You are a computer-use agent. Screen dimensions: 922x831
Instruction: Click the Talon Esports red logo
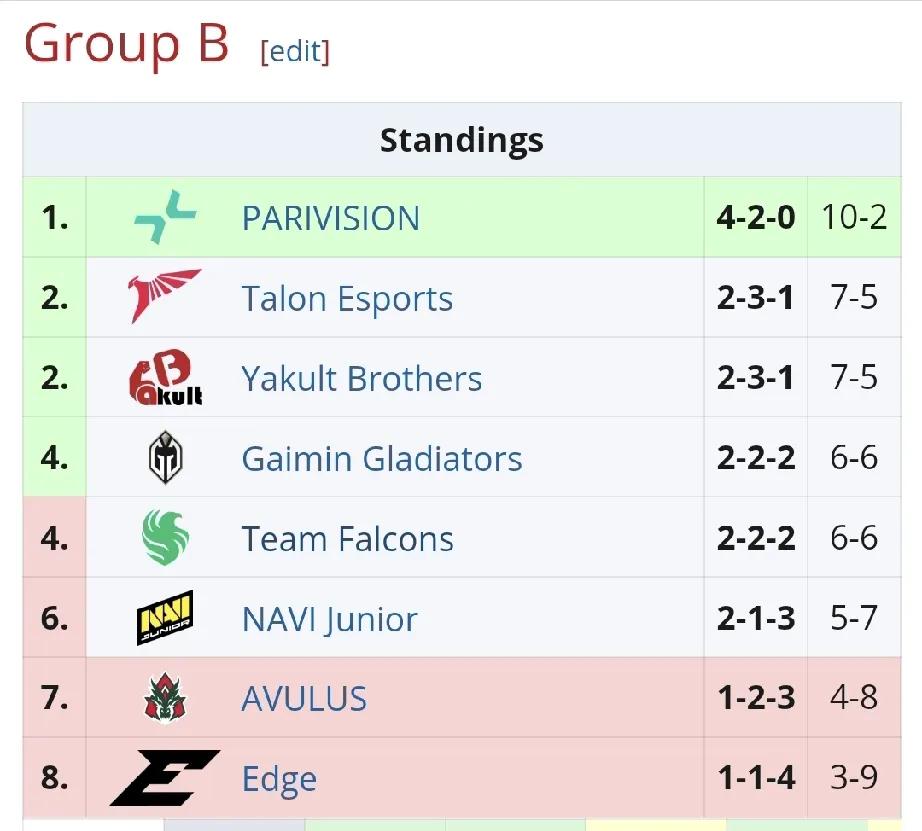(165, 296)
